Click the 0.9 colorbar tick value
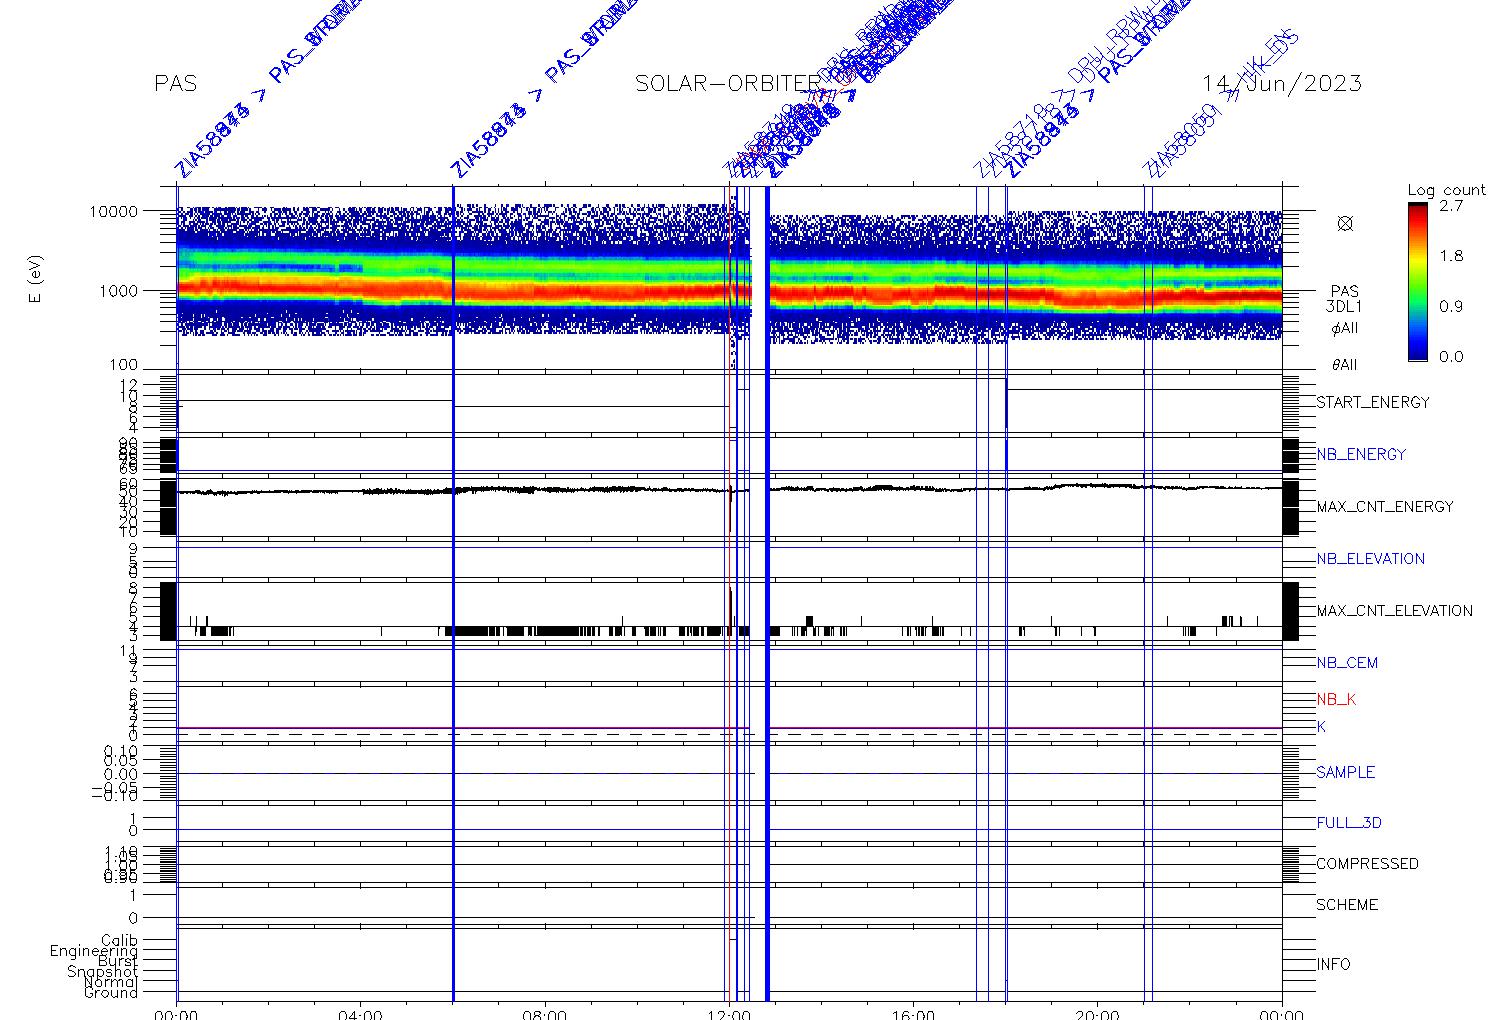 1451,307
